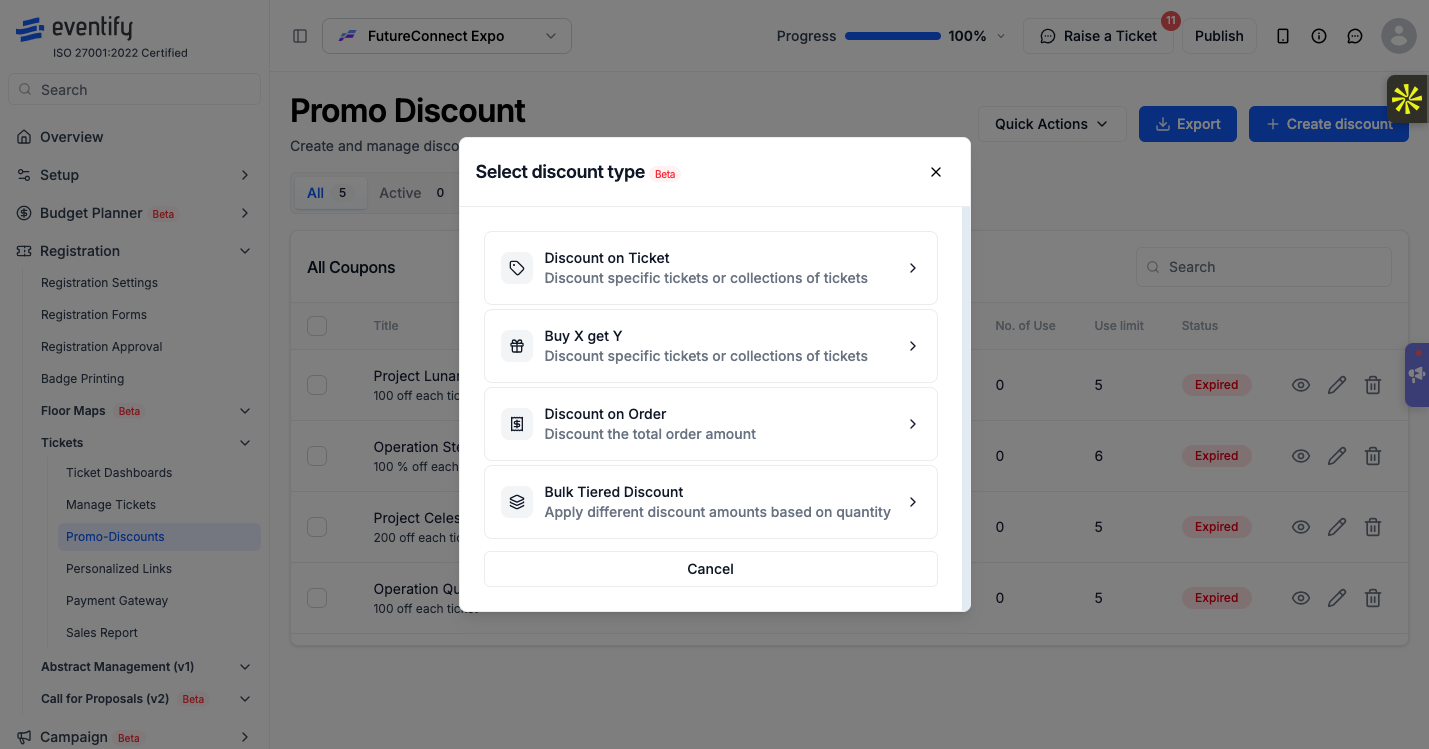Expand the Progress 100% dropdown arrow

tap(1001, 36)
